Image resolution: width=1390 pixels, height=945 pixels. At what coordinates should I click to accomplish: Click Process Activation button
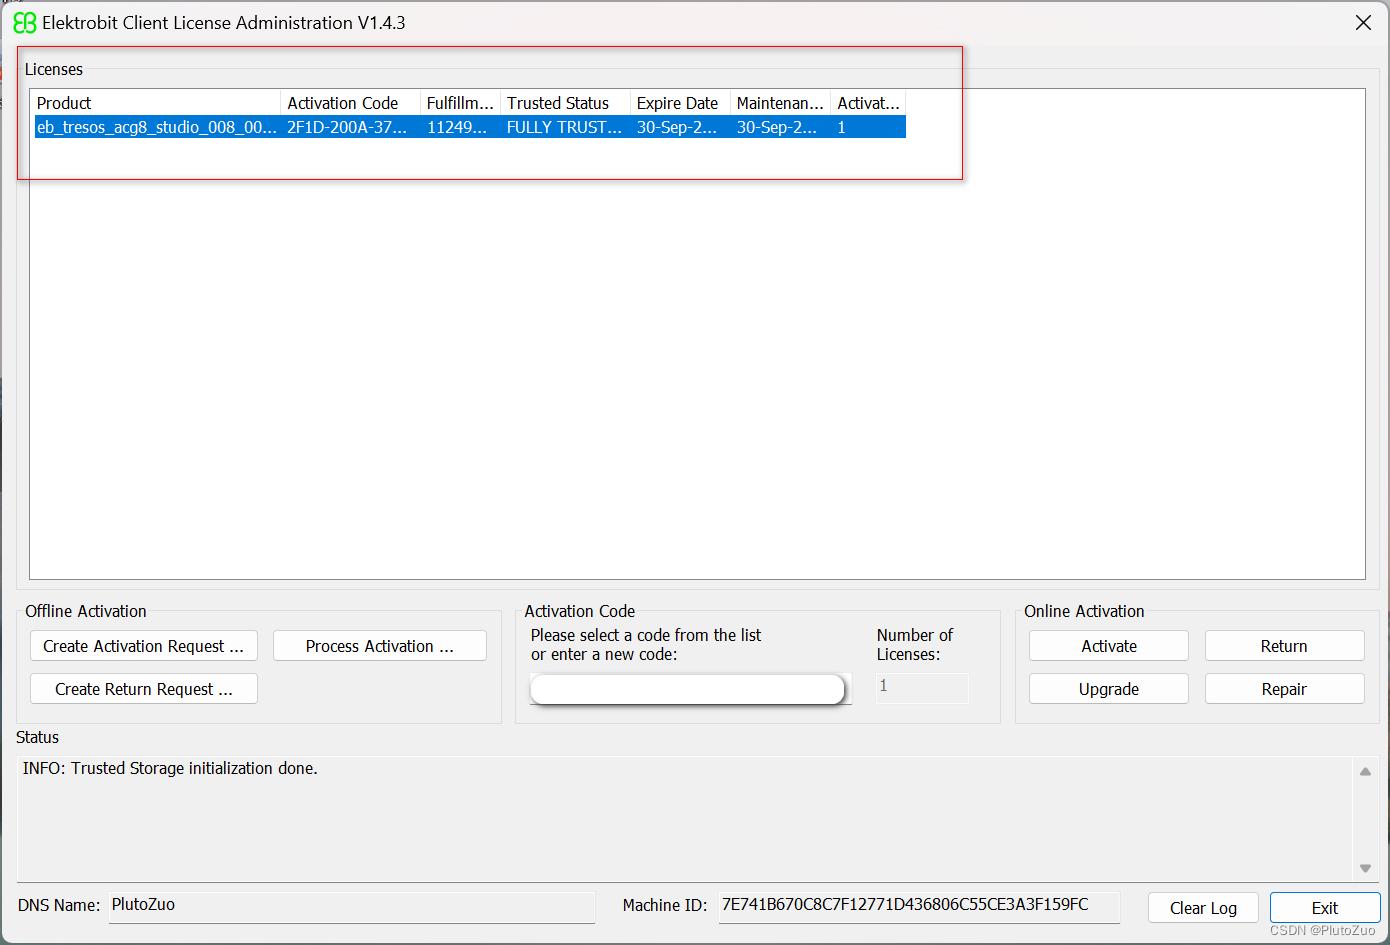(380, 646)
